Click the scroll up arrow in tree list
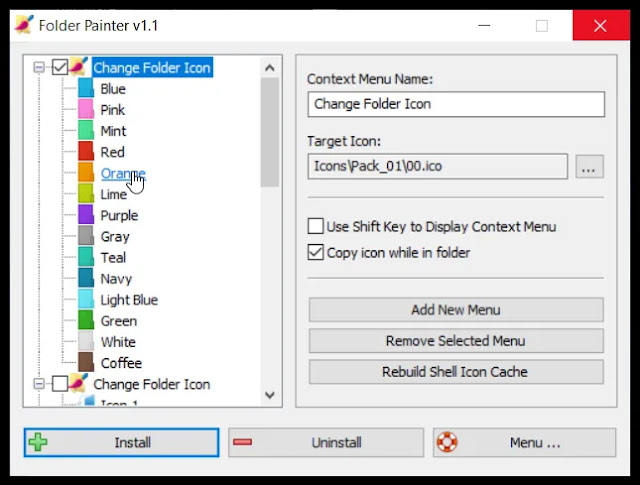The image size is (640, 485). (x=269, y=68)
